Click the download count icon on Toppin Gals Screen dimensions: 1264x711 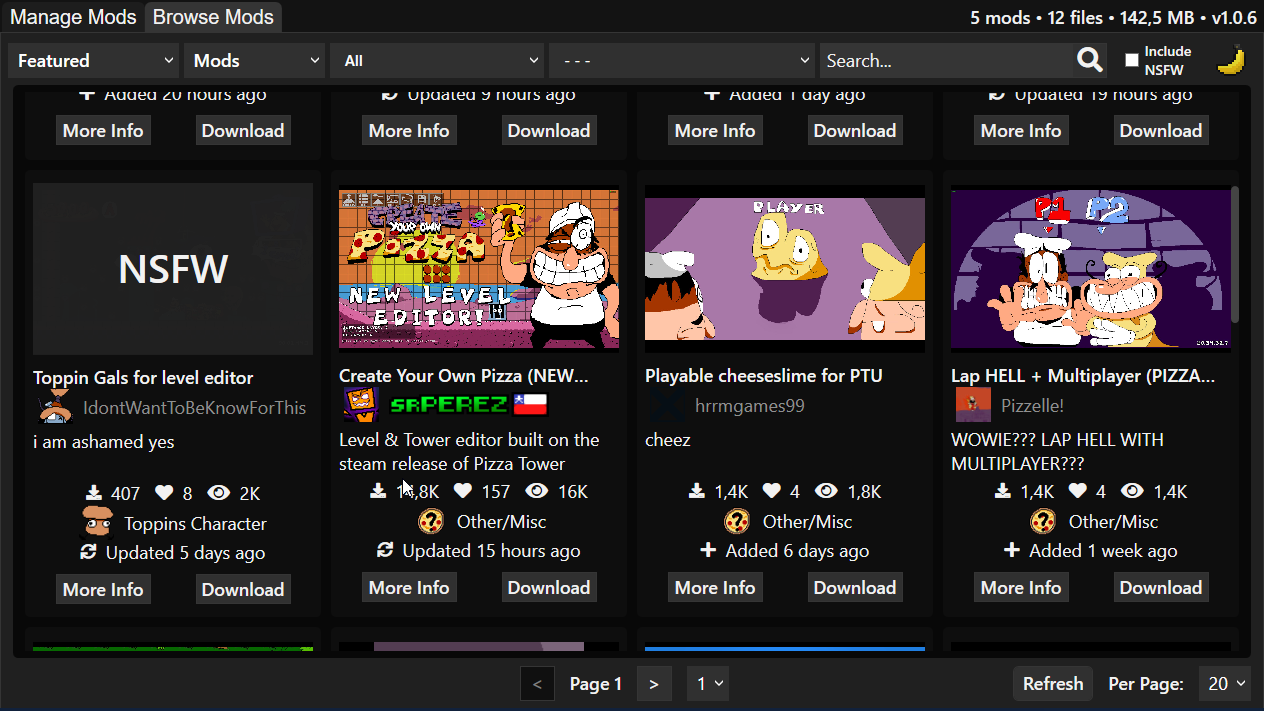95,493
